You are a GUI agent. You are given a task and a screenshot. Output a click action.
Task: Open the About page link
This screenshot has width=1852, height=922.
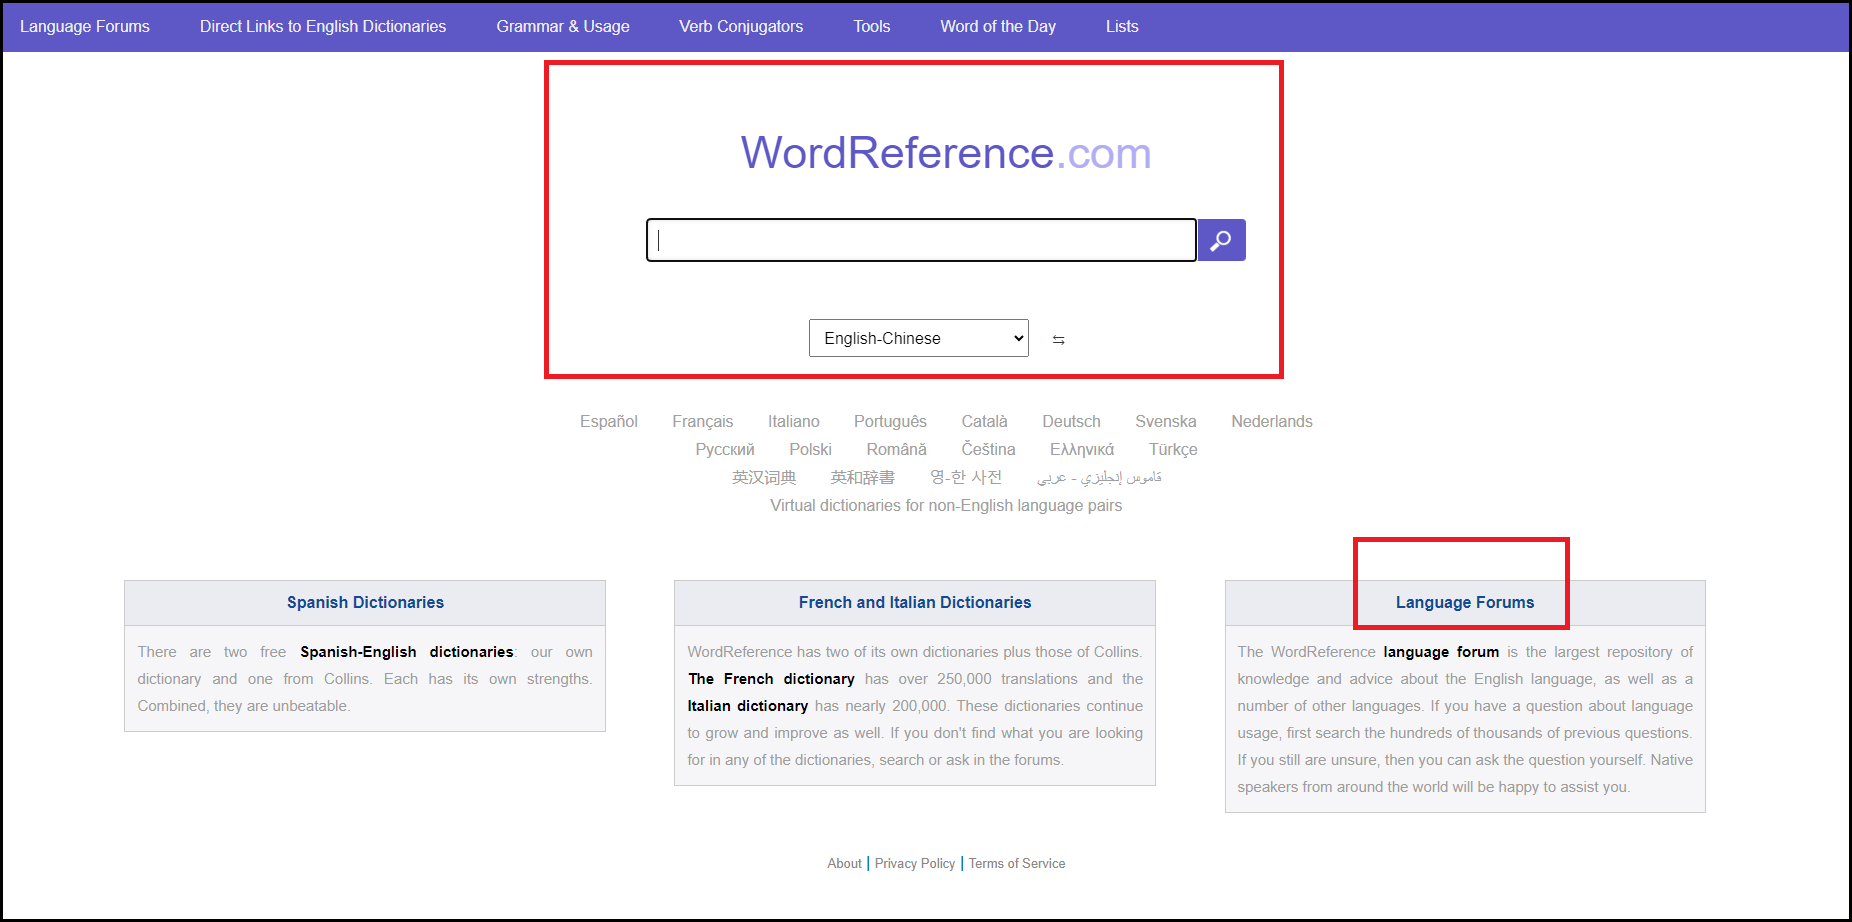click(844, 863)
